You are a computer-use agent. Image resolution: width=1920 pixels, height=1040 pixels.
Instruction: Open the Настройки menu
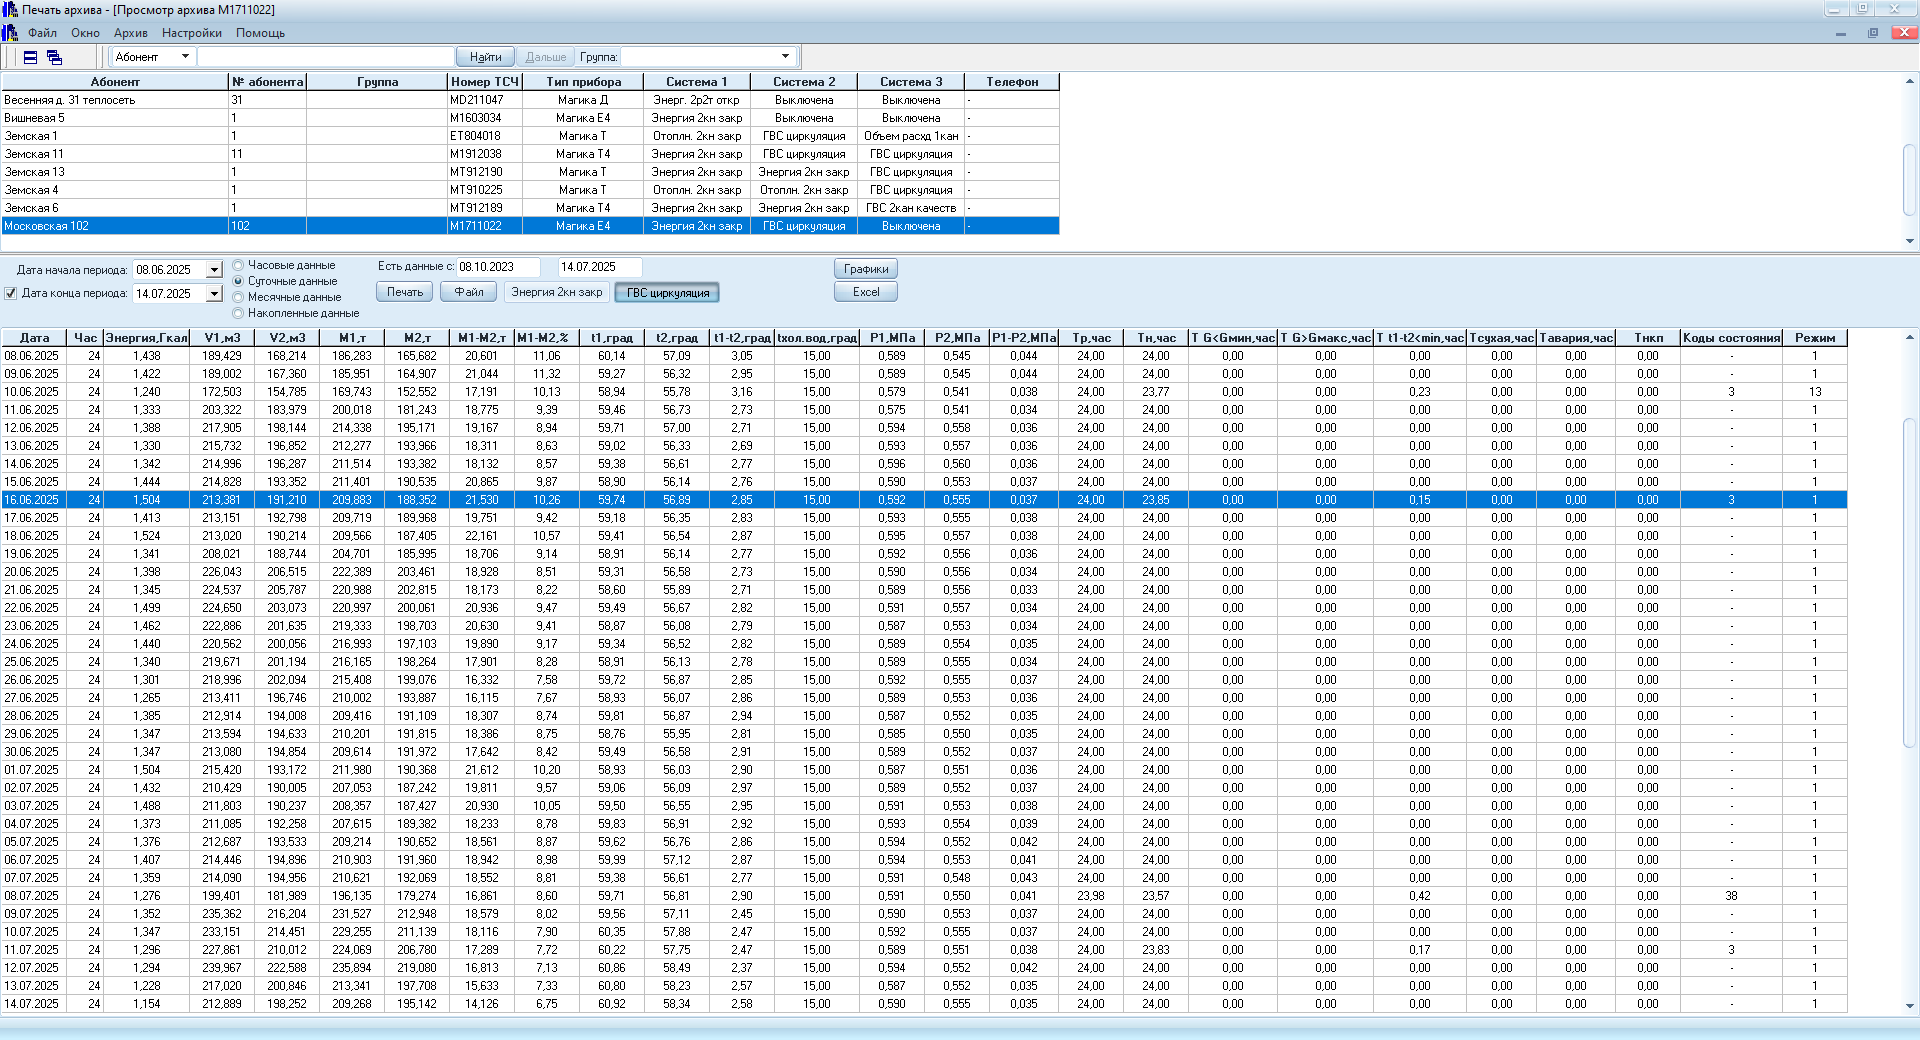coord(191,33)
